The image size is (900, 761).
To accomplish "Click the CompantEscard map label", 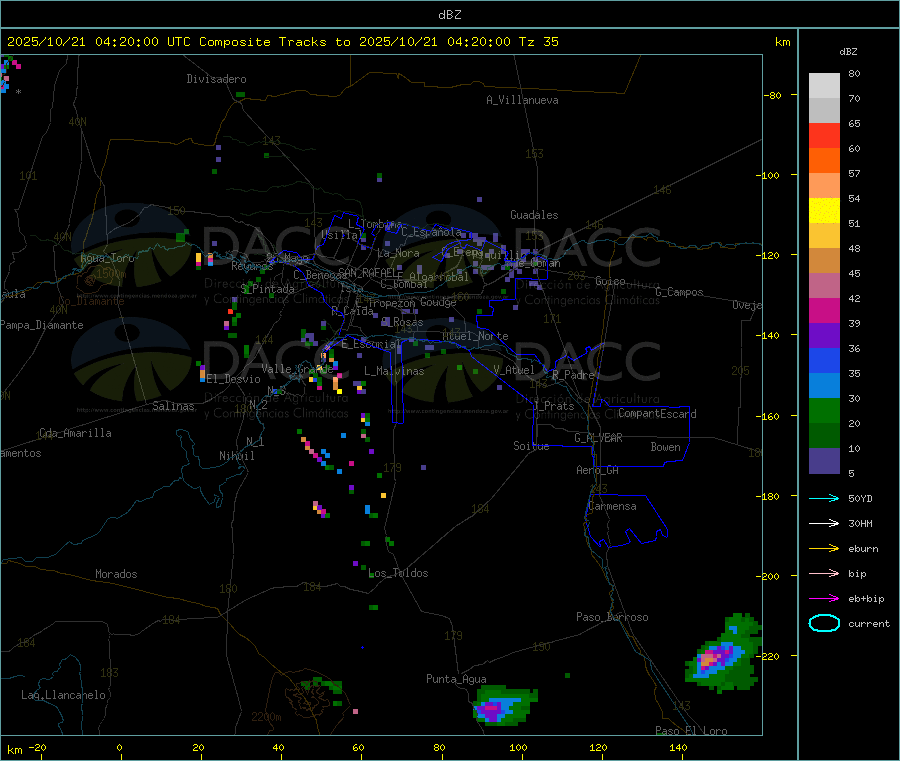I will (657, 414).
